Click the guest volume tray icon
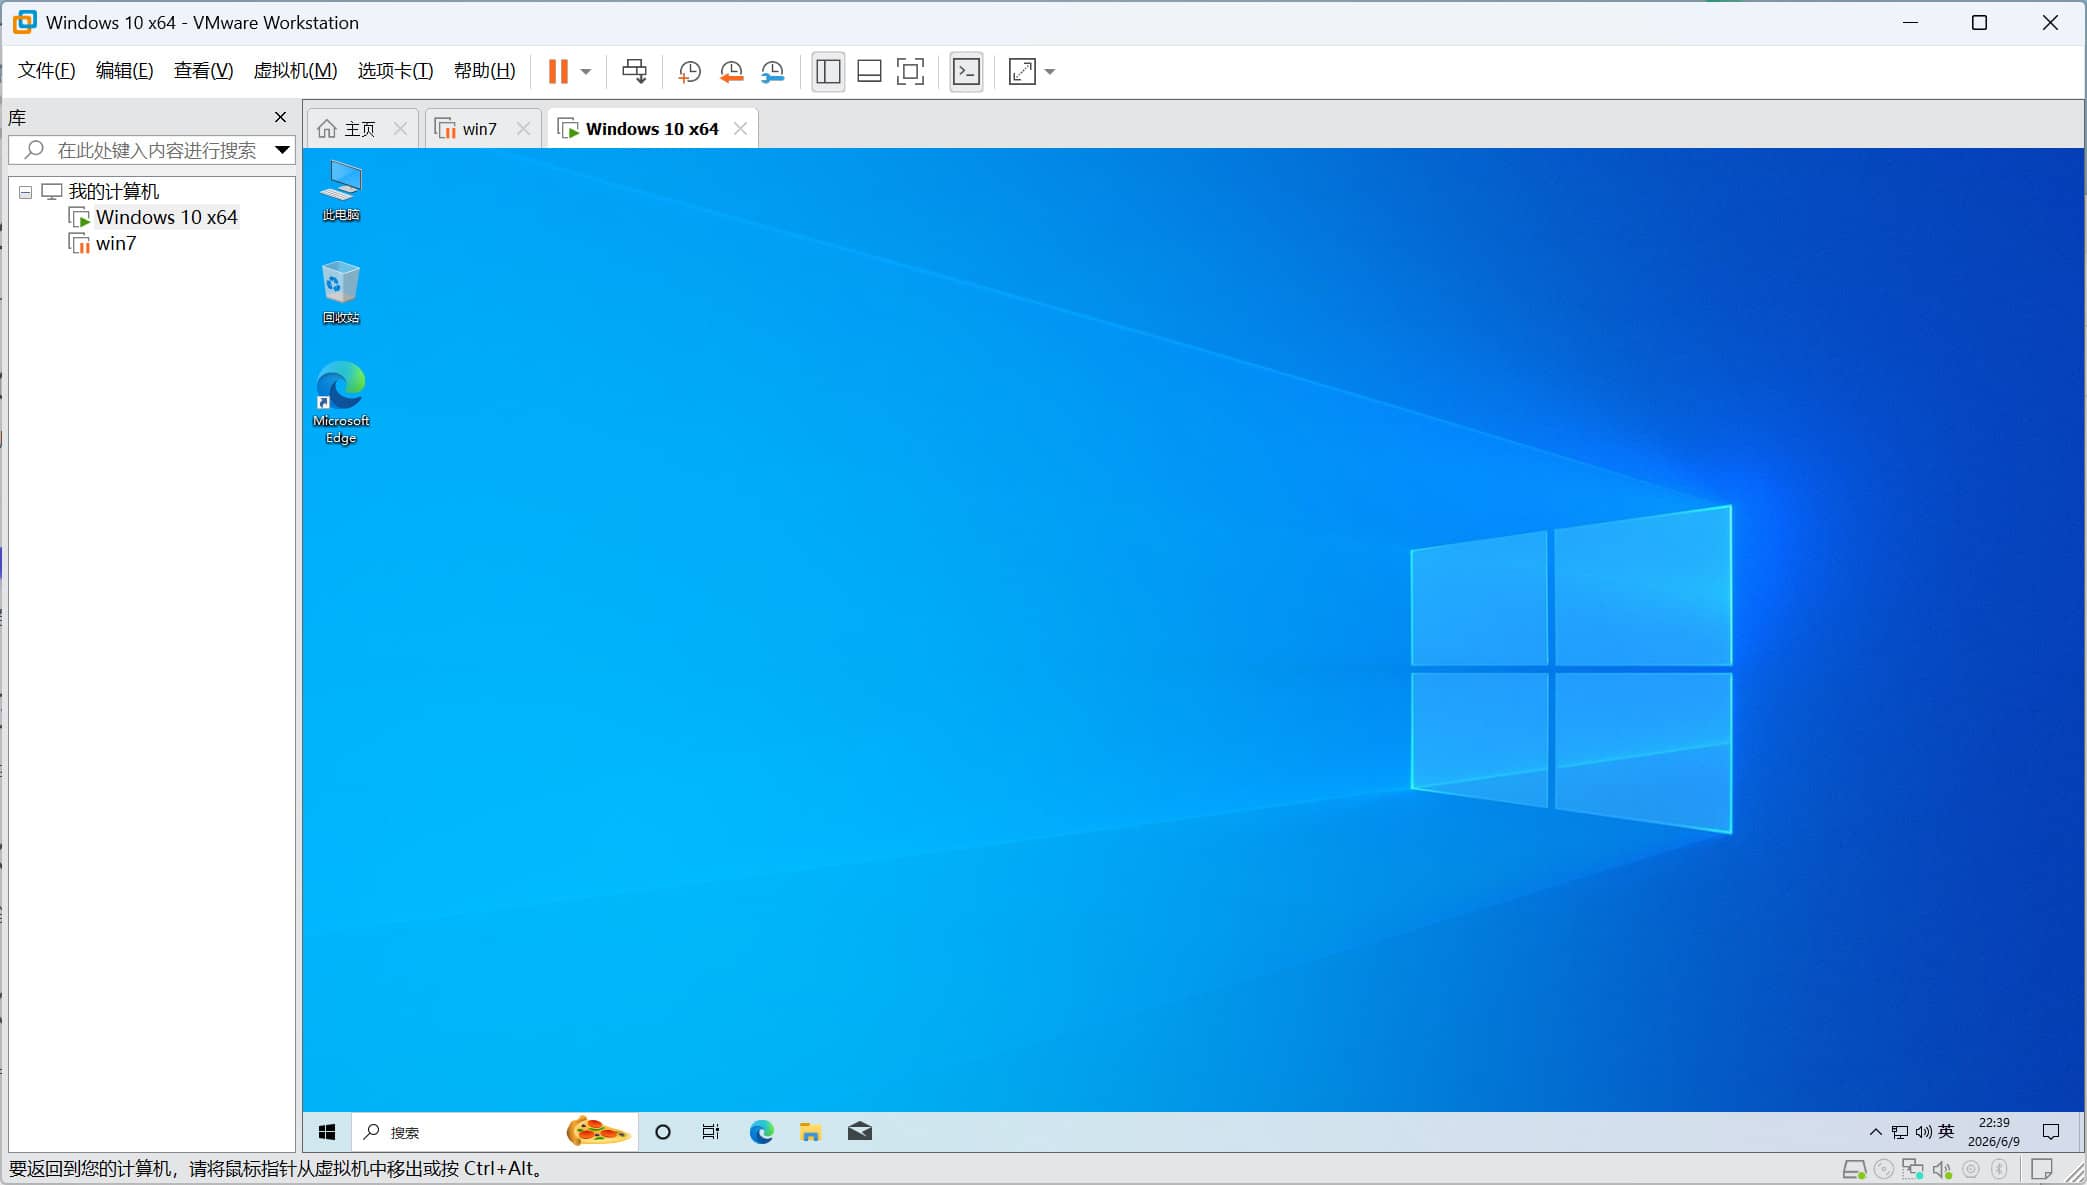The image size is (2087, 1185). (x=1923, y=1132)
